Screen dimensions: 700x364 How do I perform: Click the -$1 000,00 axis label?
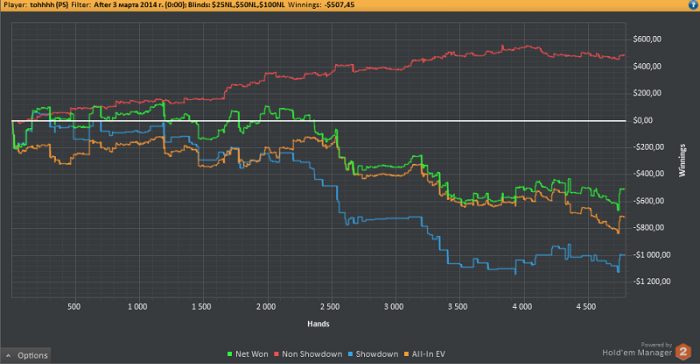[651, 255]
